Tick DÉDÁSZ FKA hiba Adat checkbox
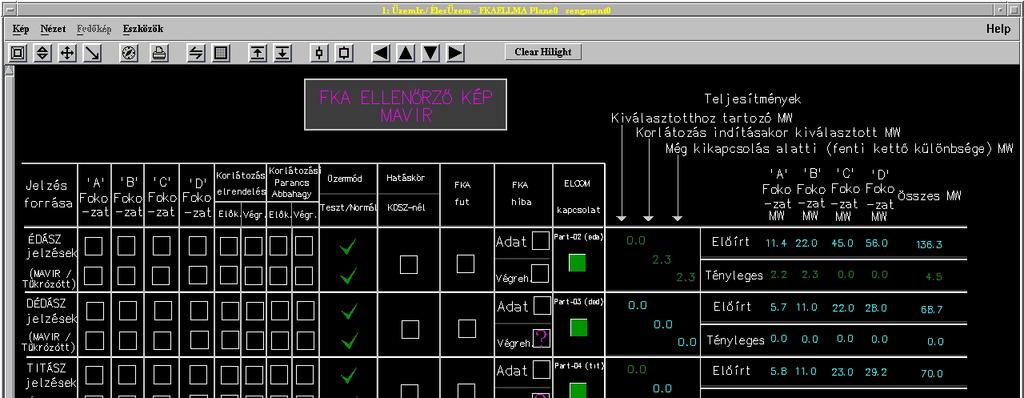The image size is (1024, 398). tap(542, 306)
